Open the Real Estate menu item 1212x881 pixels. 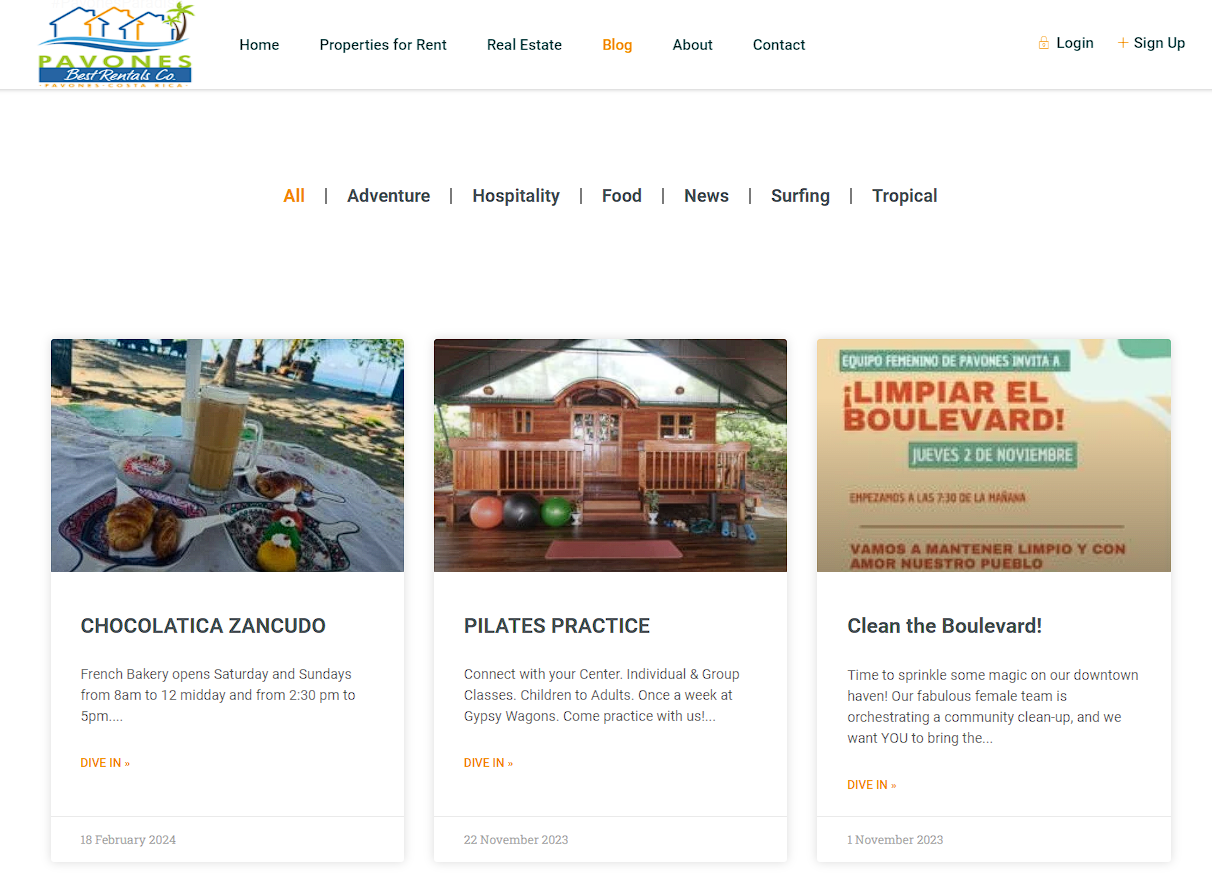tap(524, 45)
